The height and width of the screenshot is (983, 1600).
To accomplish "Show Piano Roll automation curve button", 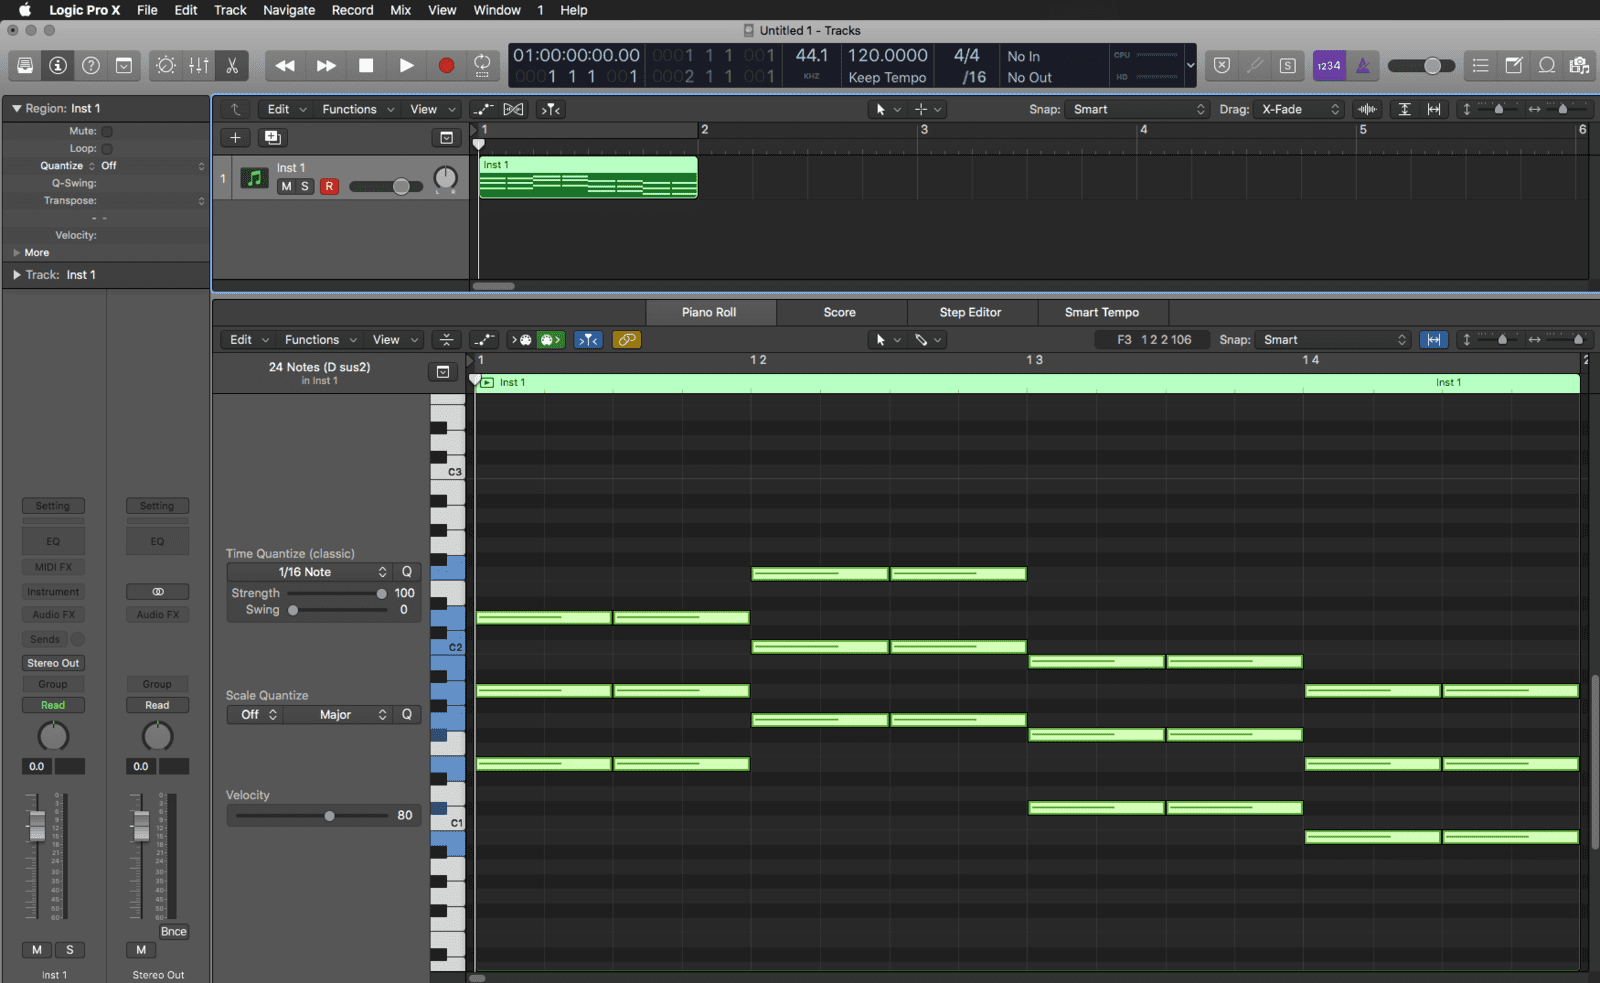I will (484, 340).
